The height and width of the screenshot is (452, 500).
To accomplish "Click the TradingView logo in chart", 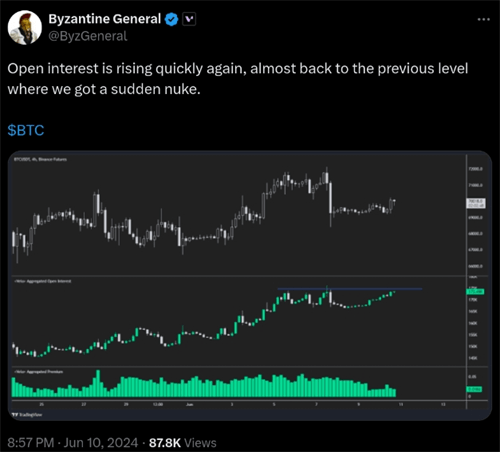I will tap(27, 415).
